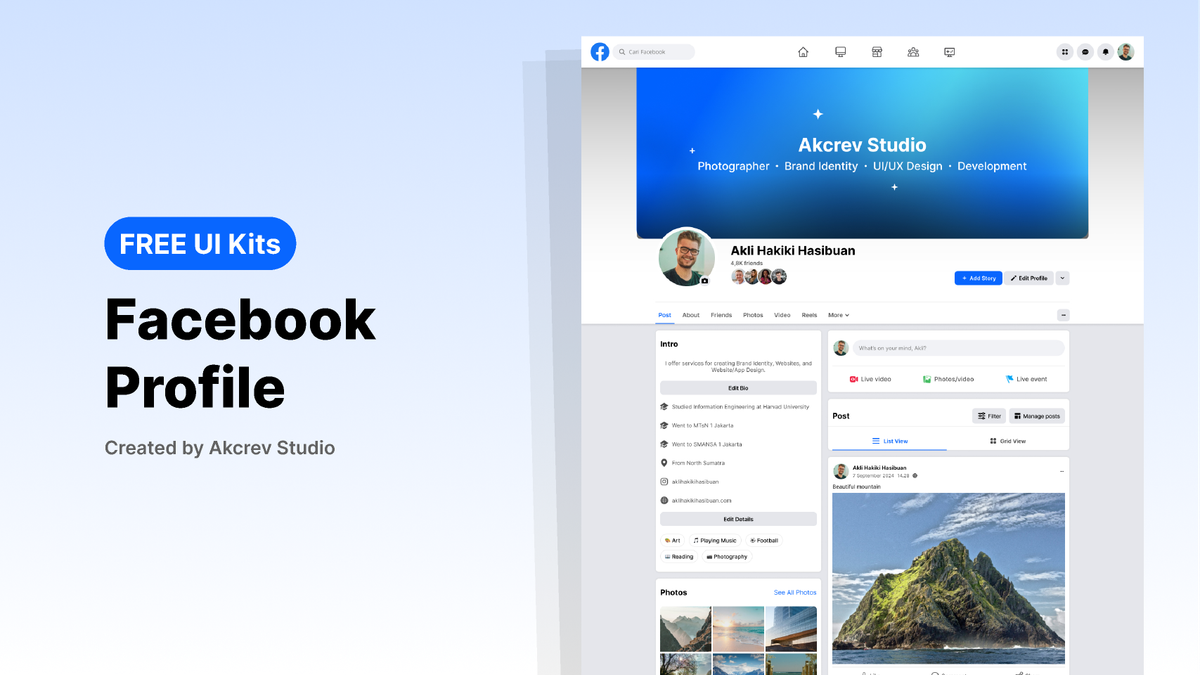
Task: Click the What's on your mind field
Action: click(959, 348)
